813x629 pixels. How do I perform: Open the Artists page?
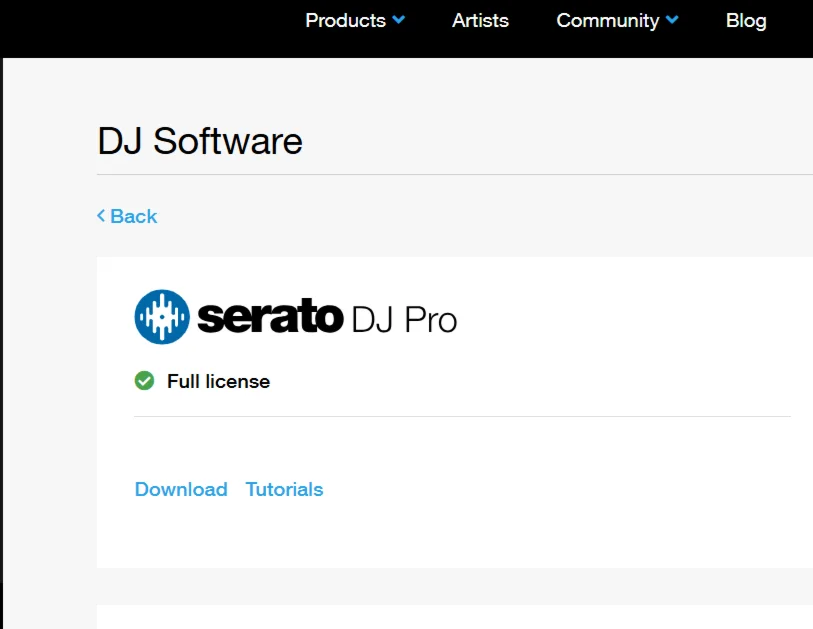point(480,20)
